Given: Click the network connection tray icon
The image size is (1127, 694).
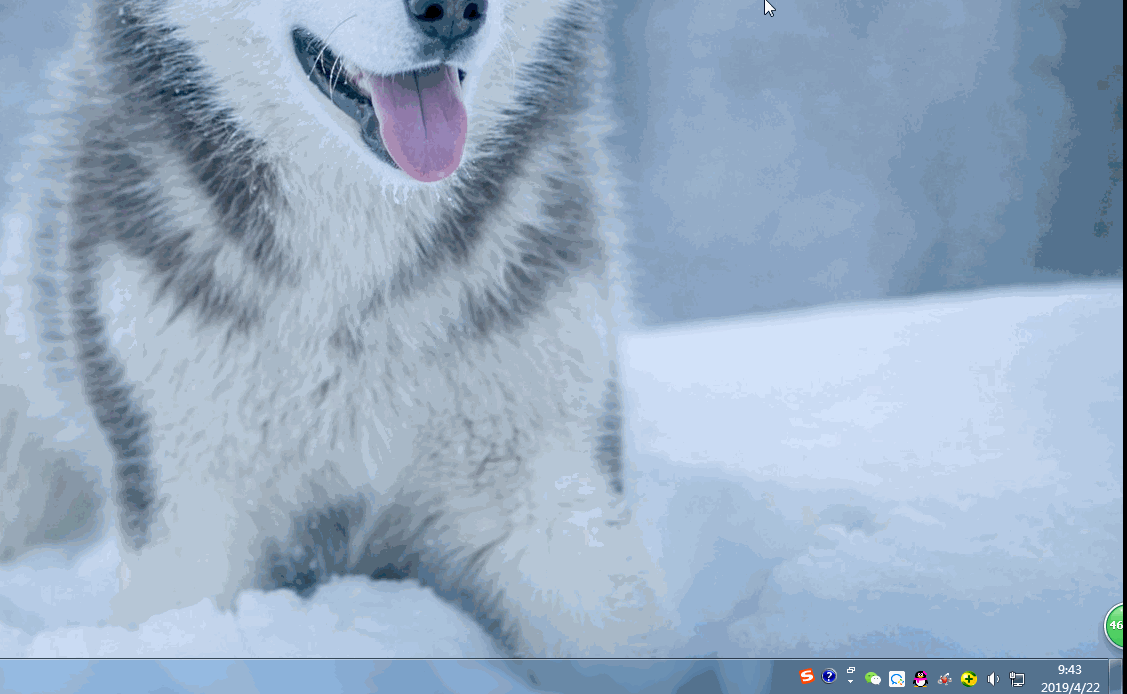Looking at the screenshot, I should (1017, 679).
